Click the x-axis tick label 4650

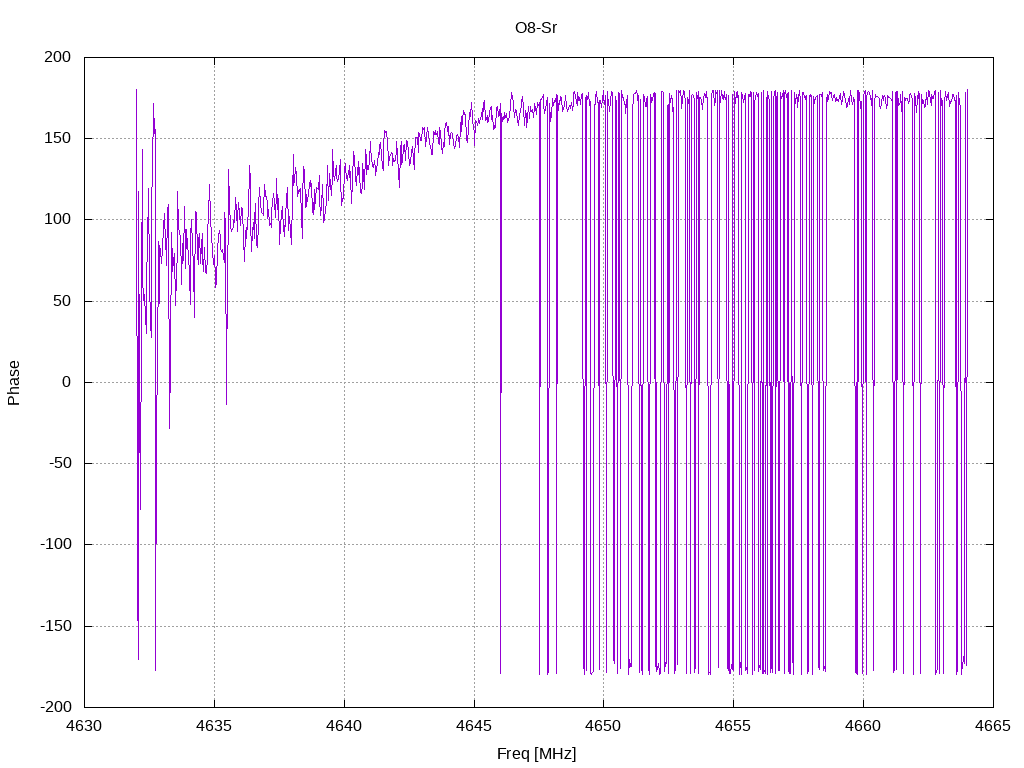pos(603,726)
